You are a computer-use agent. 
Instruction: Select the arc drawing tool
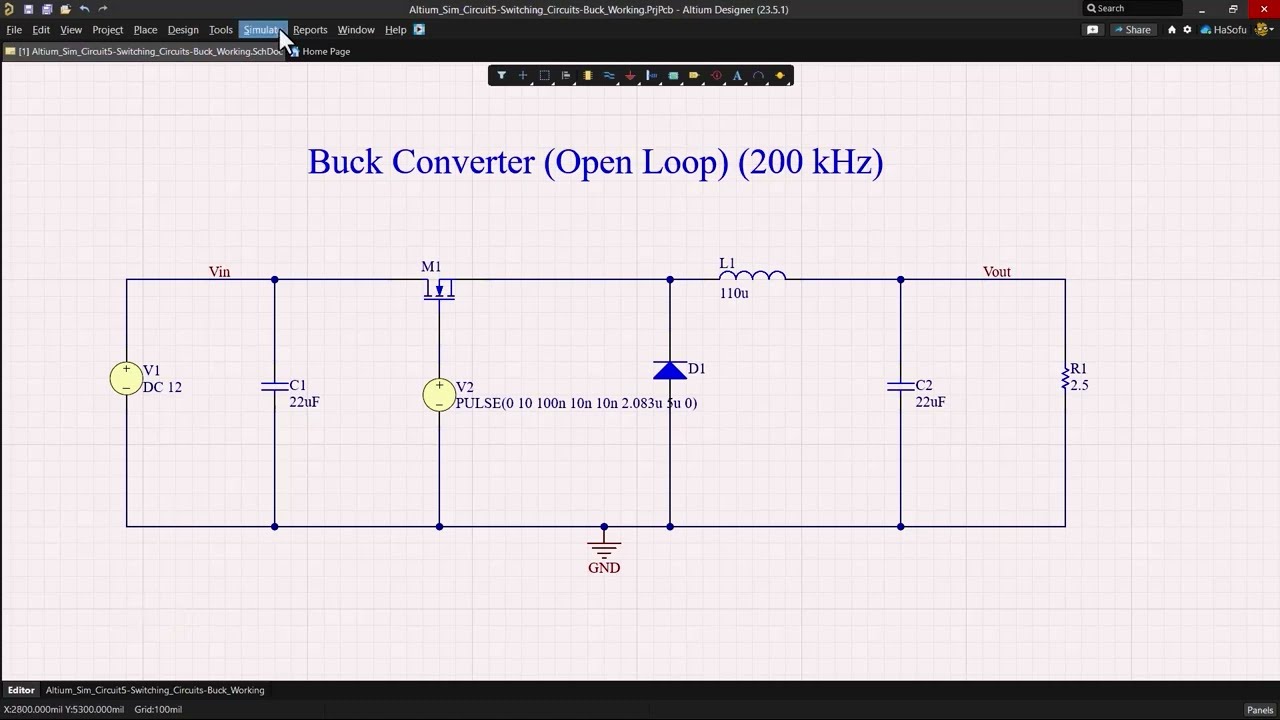pos(758,75)
